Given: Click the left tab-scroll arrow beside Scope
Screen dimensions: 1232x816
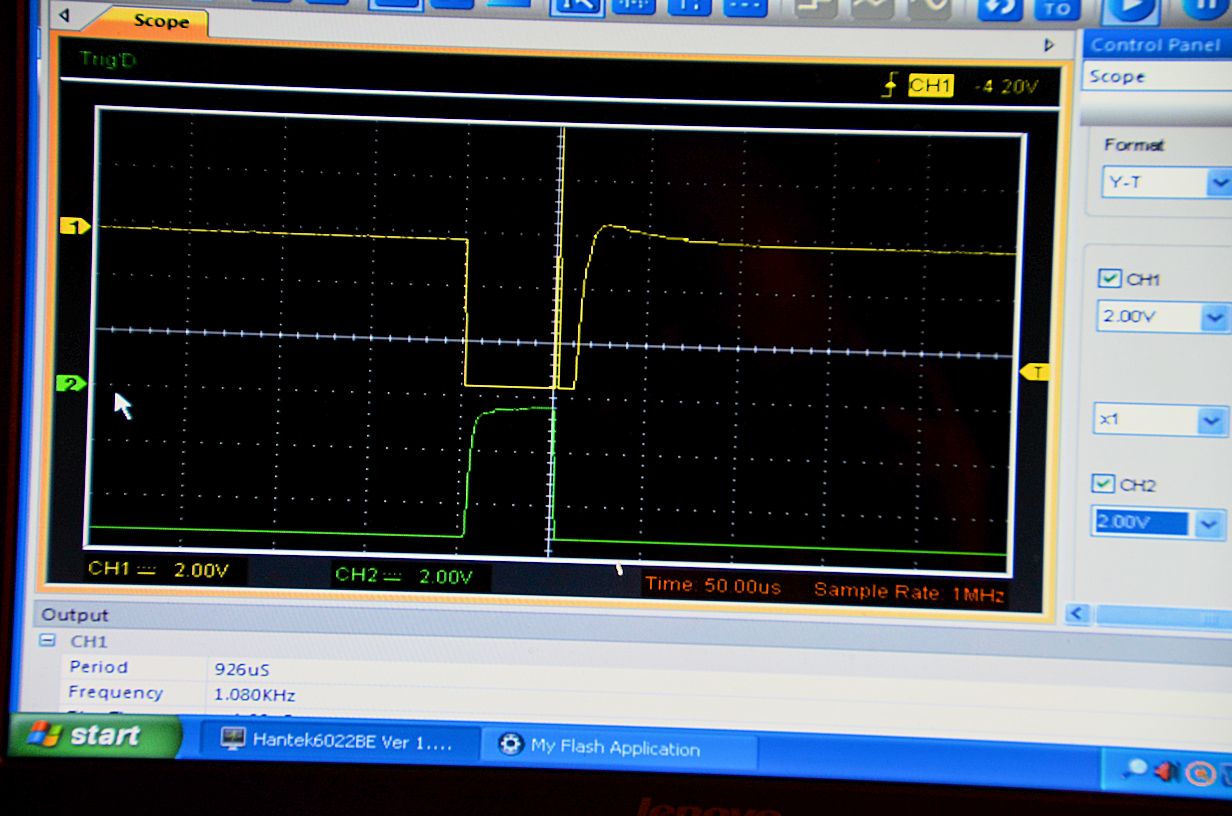Looking at the screenshot, I should pyautogui.click(x=65, y=16).
